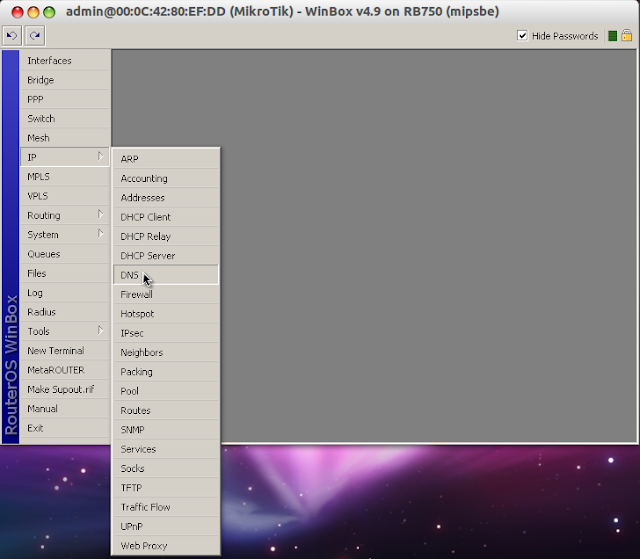
Task: Open the Files menu item
Action: pos(65,273)
